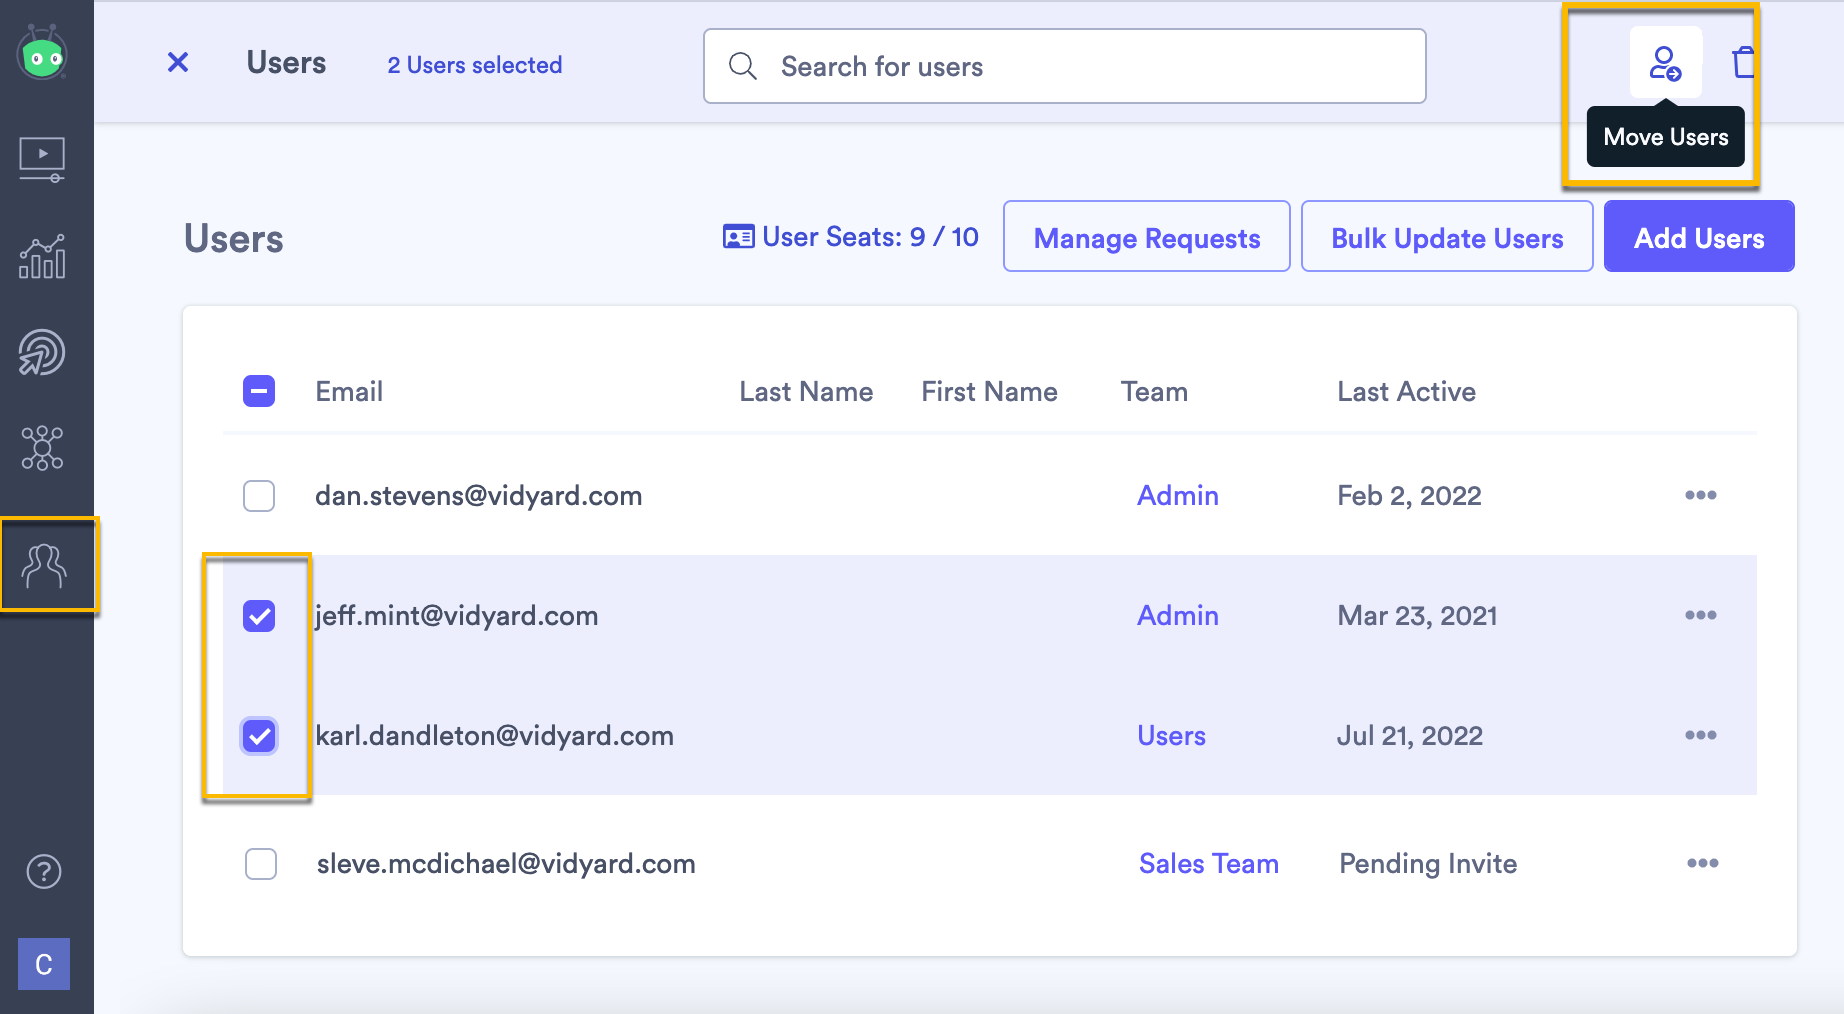Sort by the First Name column header
This screenshot has height=1014, width=1844.
pyautogui.click(x=990, y=392)
